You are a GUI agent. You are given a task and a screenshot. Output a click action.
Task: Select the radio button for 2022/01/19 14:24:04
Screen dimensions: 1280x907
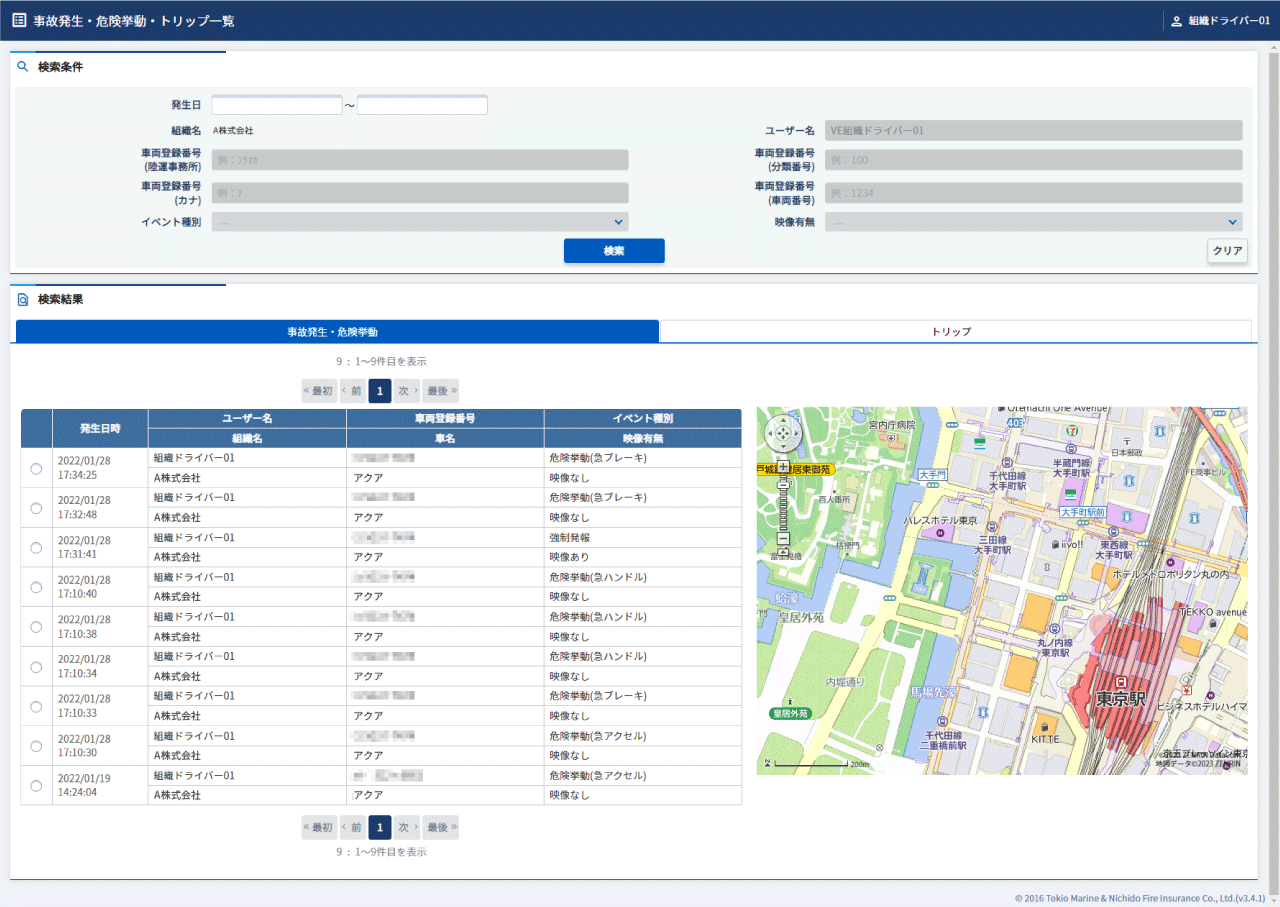[x=36, y=786]
